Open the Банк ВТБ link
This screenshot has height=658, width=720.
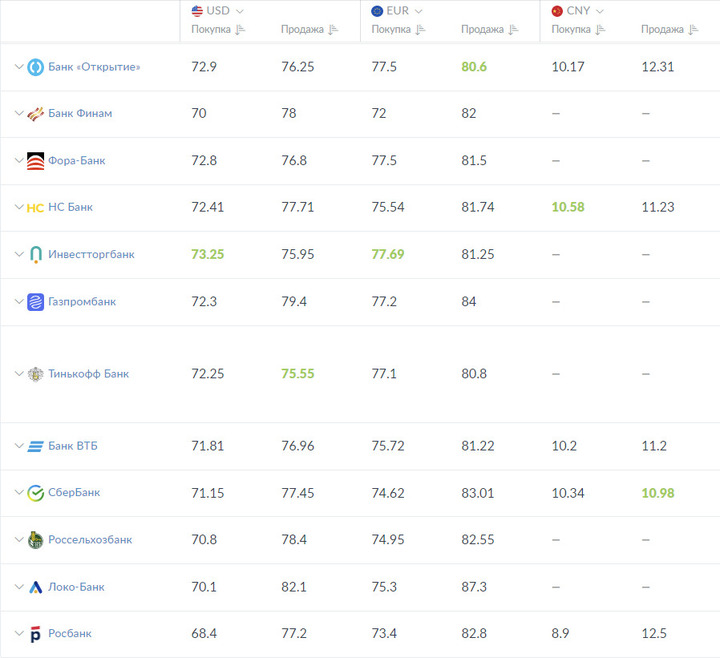coord(73,446)
